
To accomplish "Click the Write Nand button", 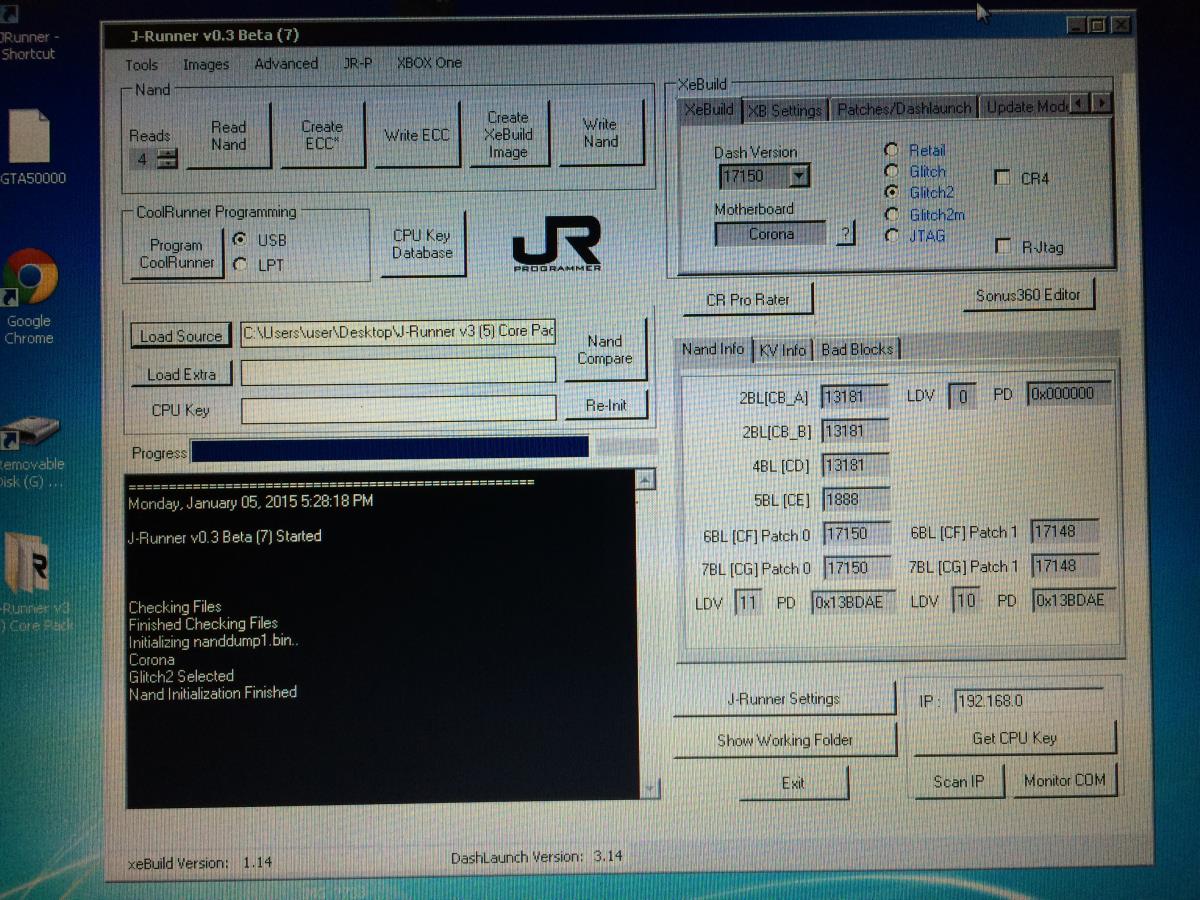I will (600, 133).
